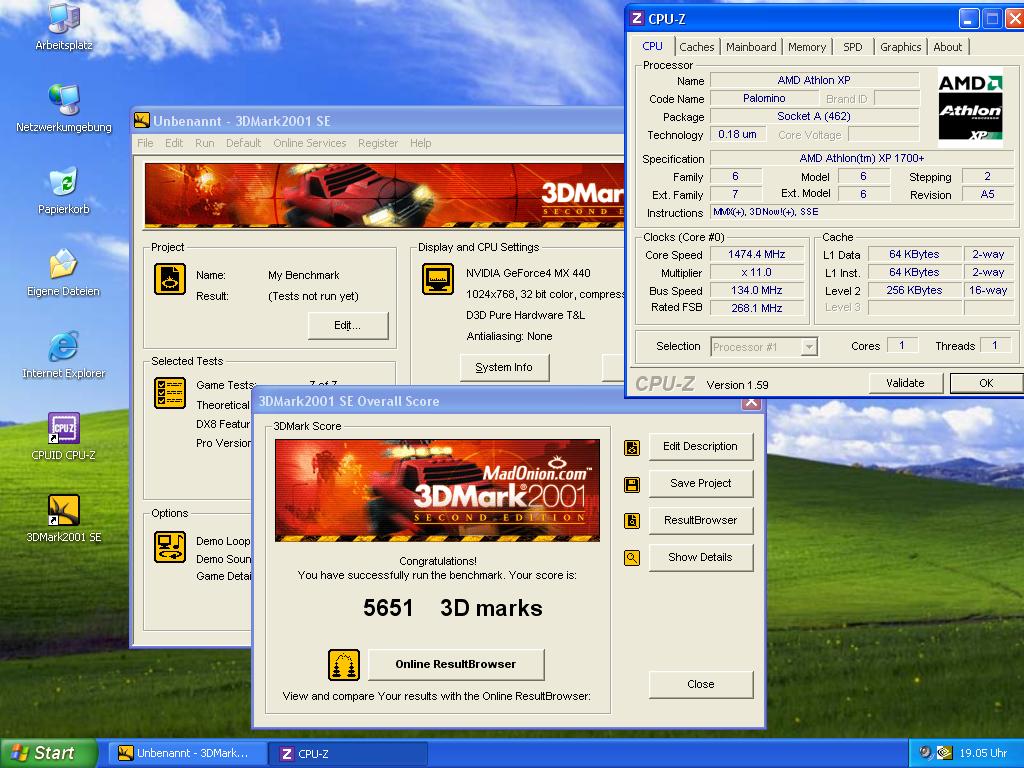Click the Windows Start button
The width and height of the screenshot is (1024, 768).
pos(49,753)
